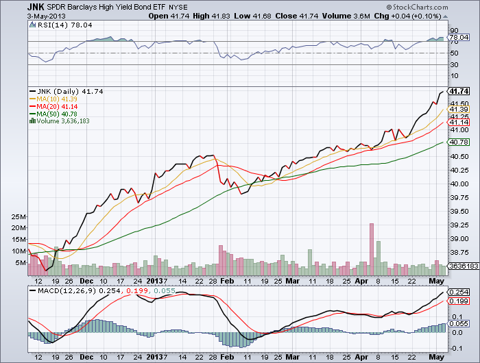Screen dimensions: 480x363
Task: Click the NYSE exchange label
Action: click(178, 7)
